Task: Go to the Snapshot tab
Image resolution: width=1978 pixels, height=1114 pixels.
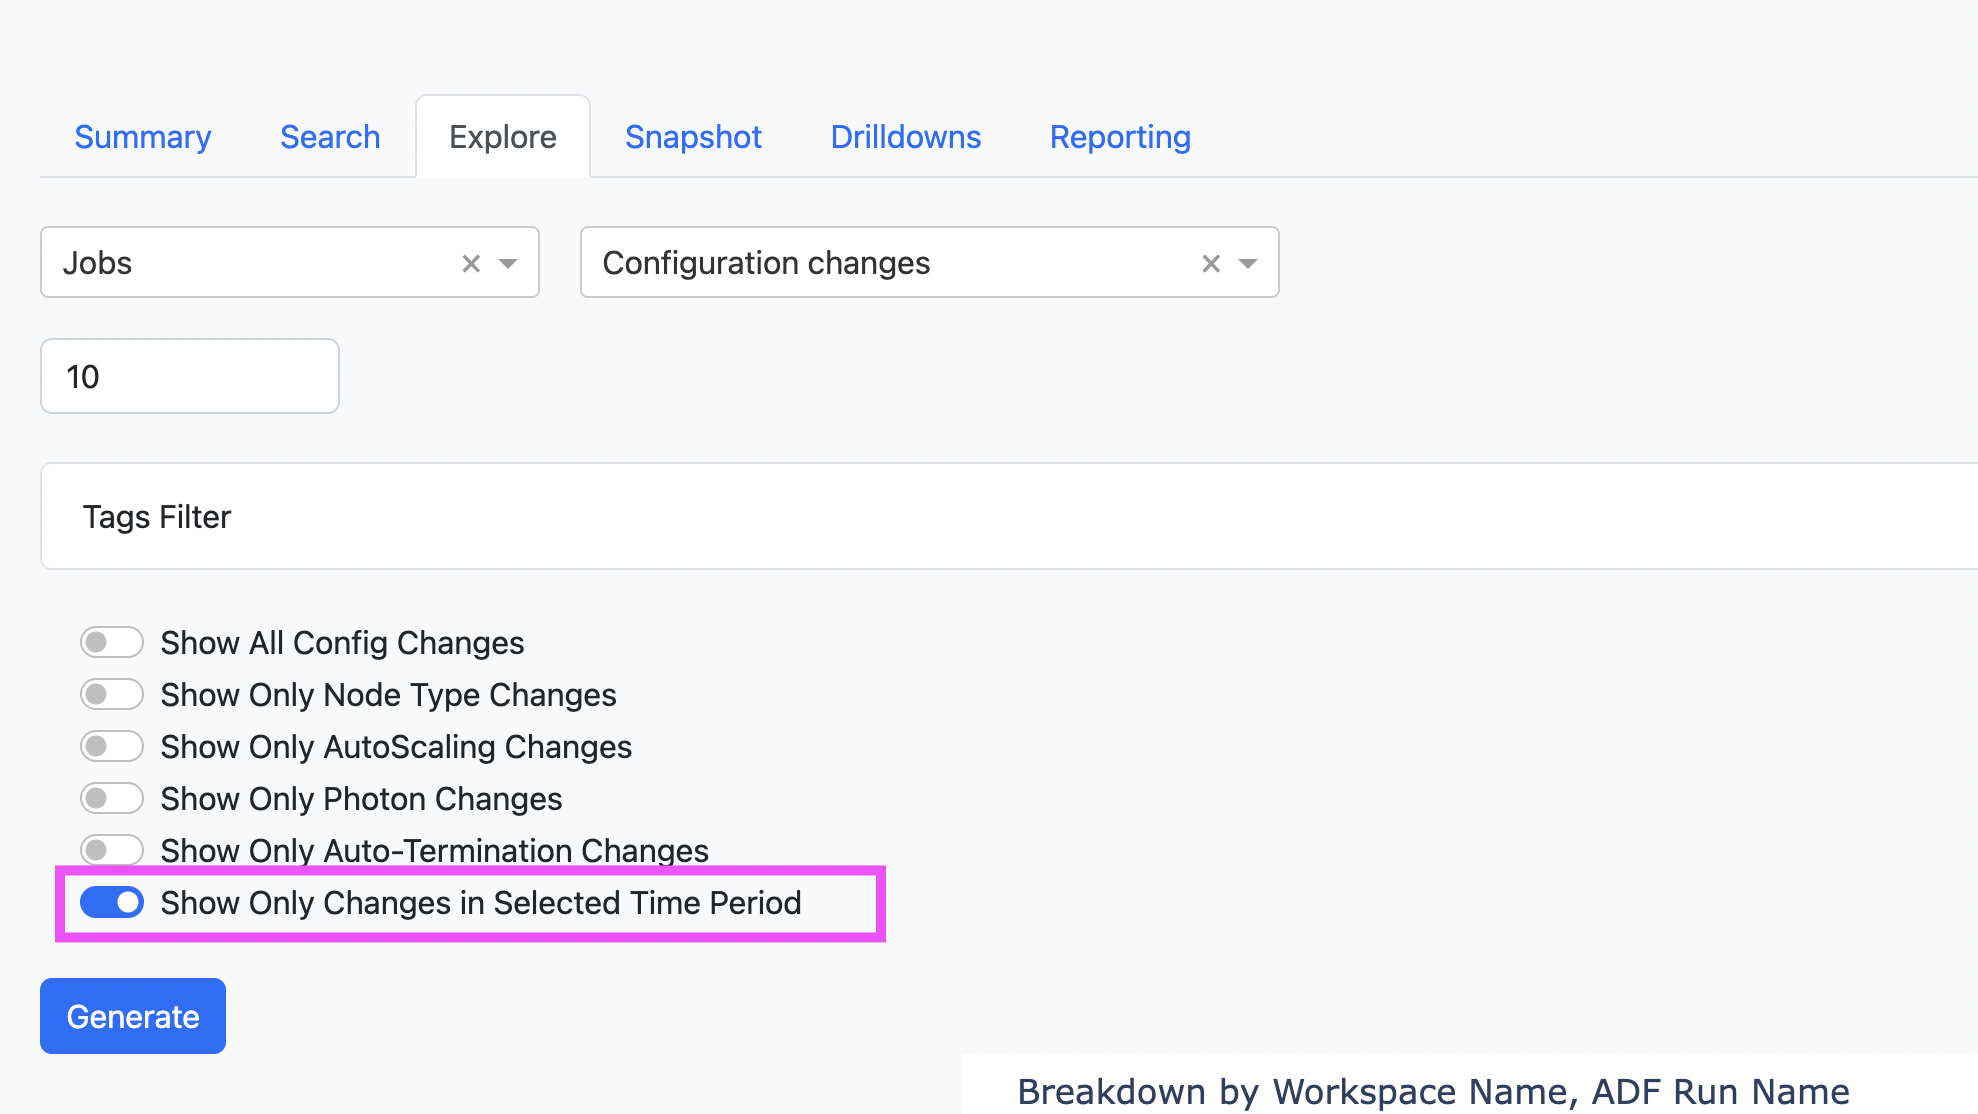Action: point(693,137)
